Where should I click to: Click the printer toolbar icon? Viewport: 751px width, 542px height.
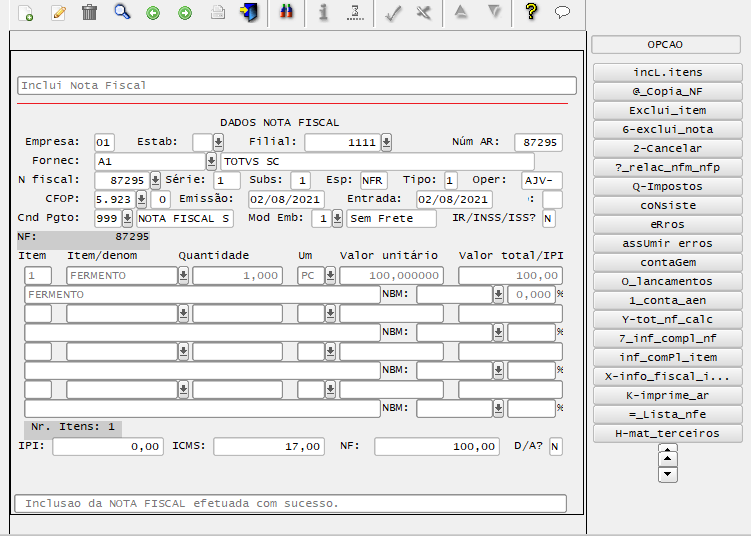click(x=217, y=12)
